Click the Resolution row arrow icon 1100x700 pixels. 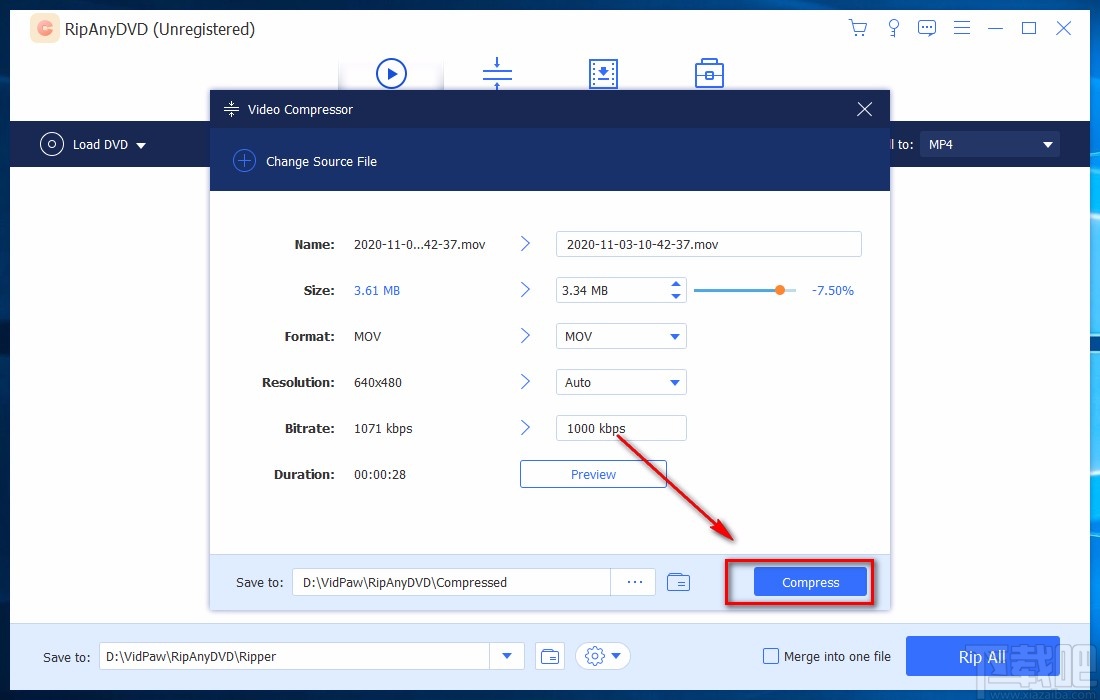coord(525,382)
